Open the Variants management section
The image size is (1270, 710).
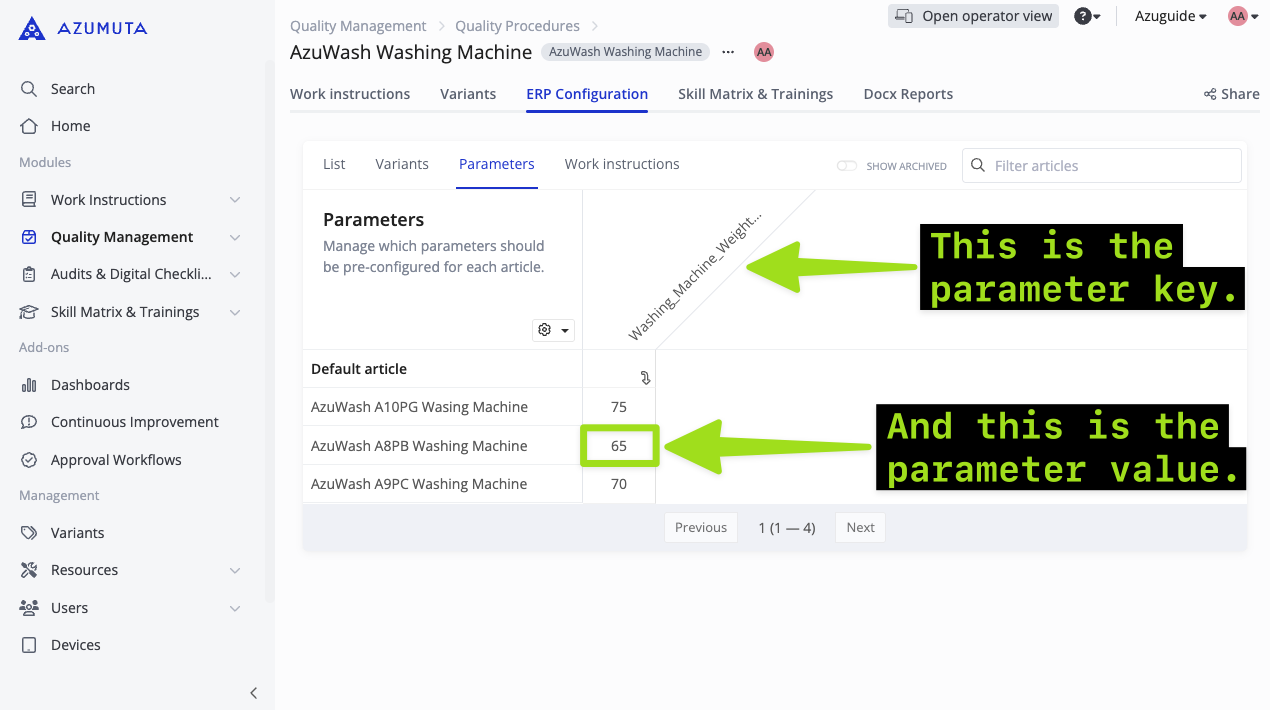[x=79, y=532]
